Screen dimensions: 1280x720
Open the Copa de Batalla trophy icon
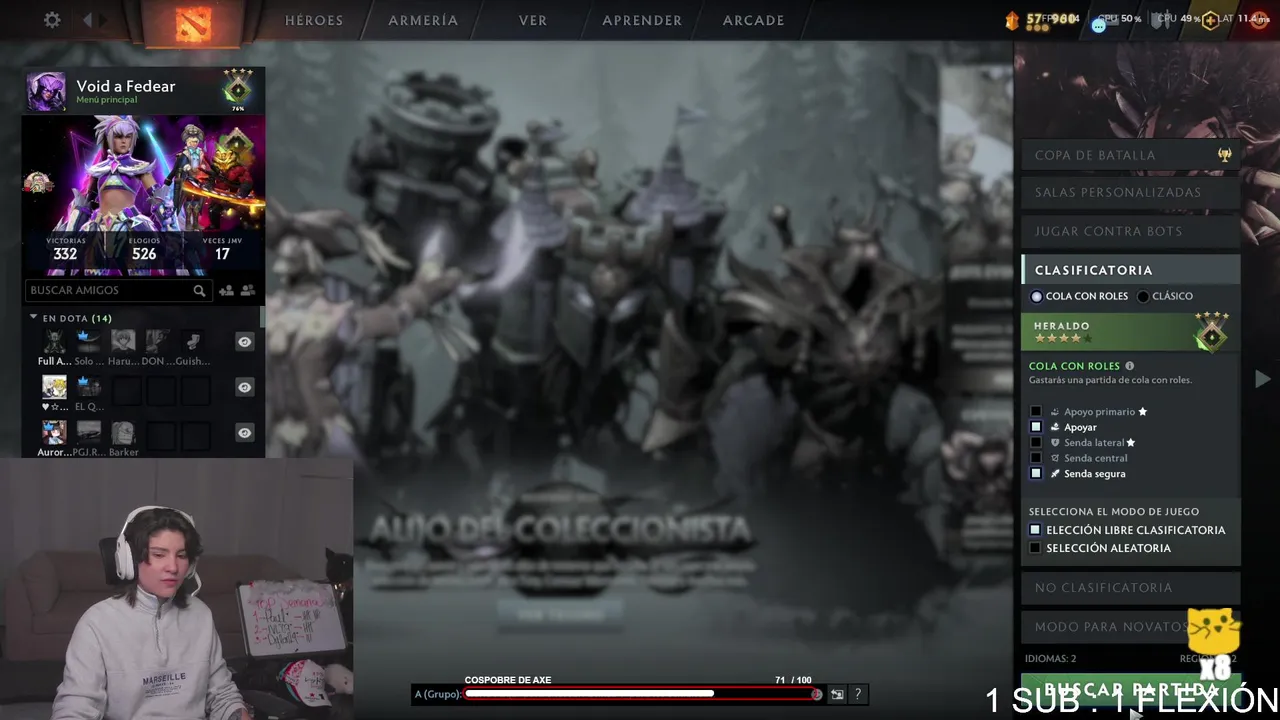pyautogui.click(x=1224, y=155)
